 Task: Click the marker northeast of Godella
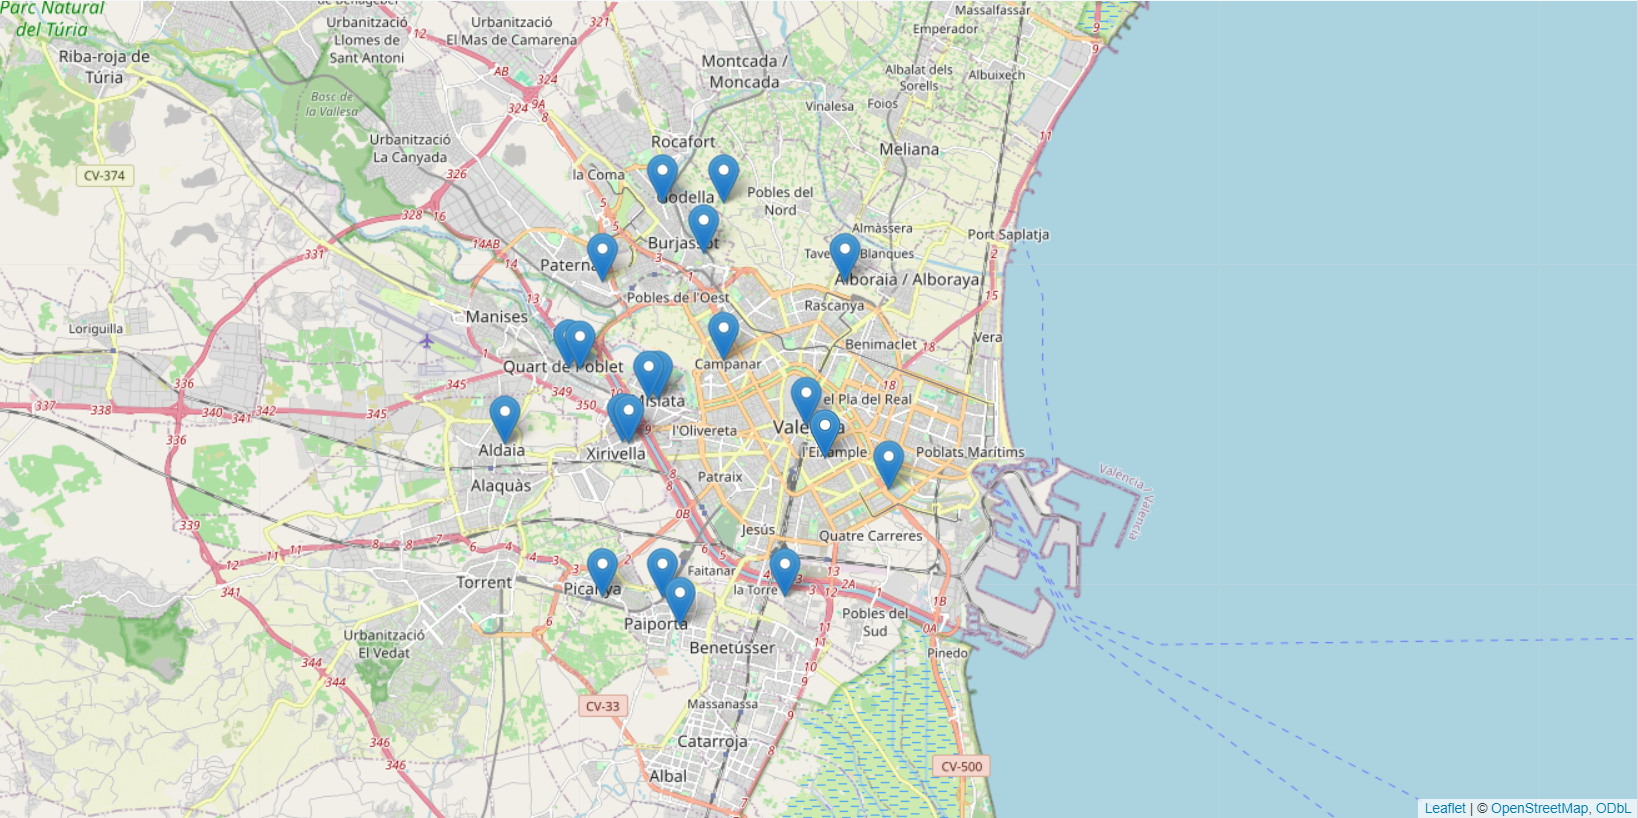coord(723,174)
